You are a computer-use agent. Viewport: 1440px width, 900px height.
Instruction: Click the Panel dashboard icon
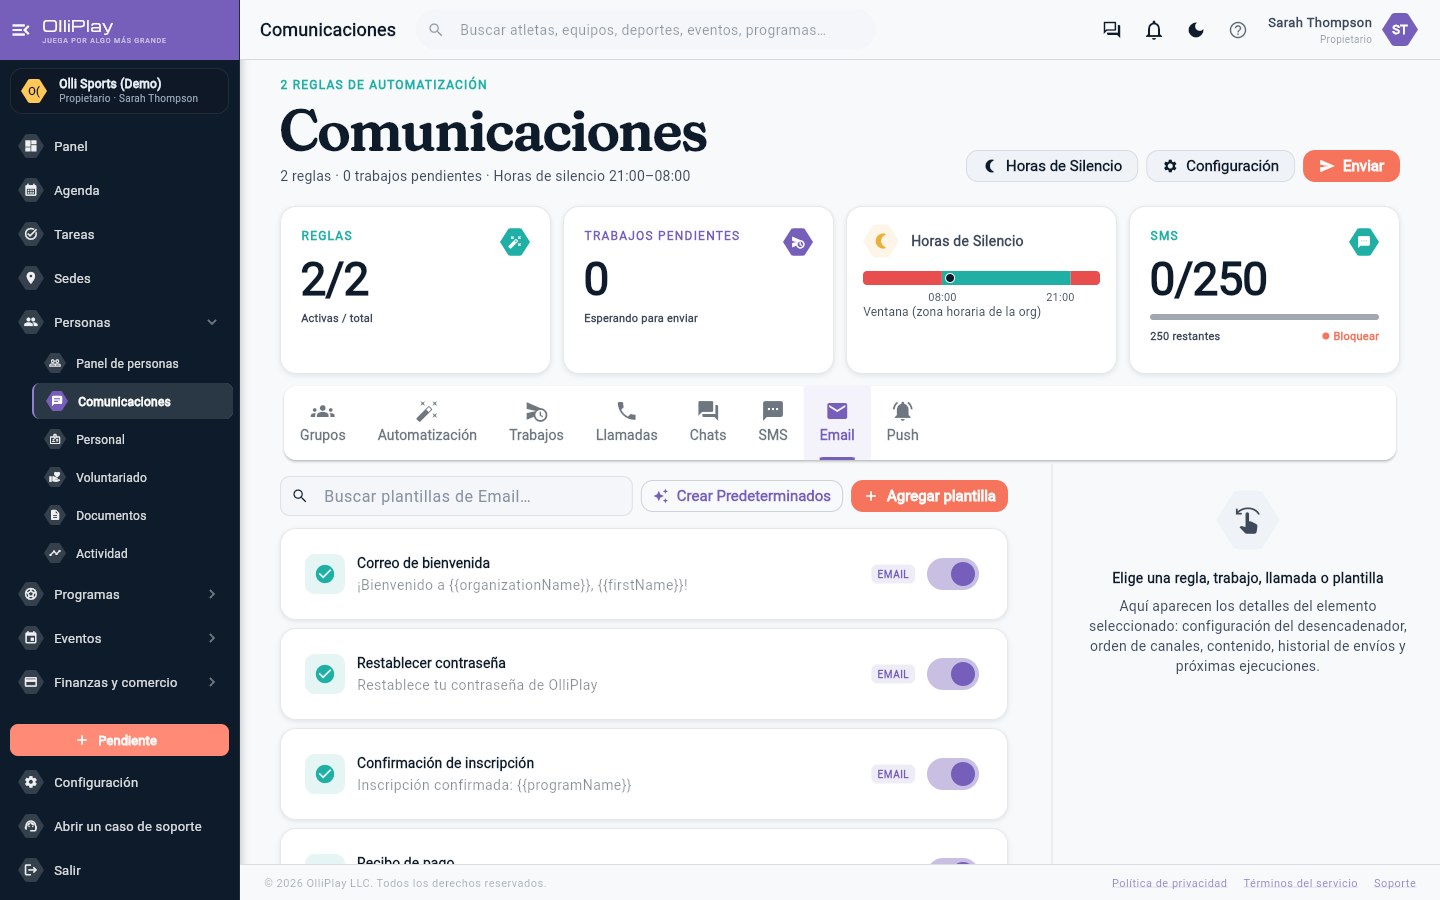click(31, 146)
